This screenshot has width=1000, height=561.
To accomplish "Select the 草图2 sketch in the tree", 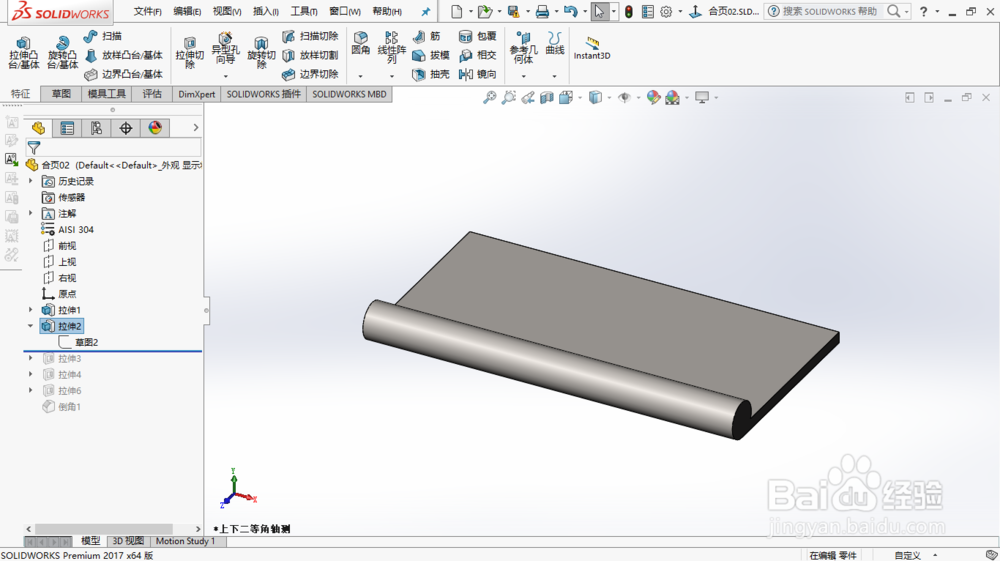I will click(x=78, y=342).
